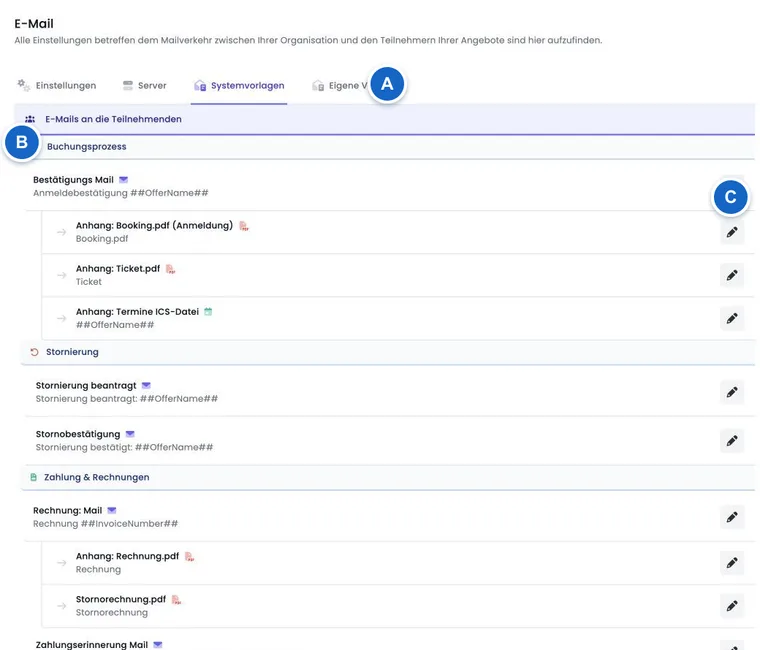Click the server icon beside Server

[127, 85]
